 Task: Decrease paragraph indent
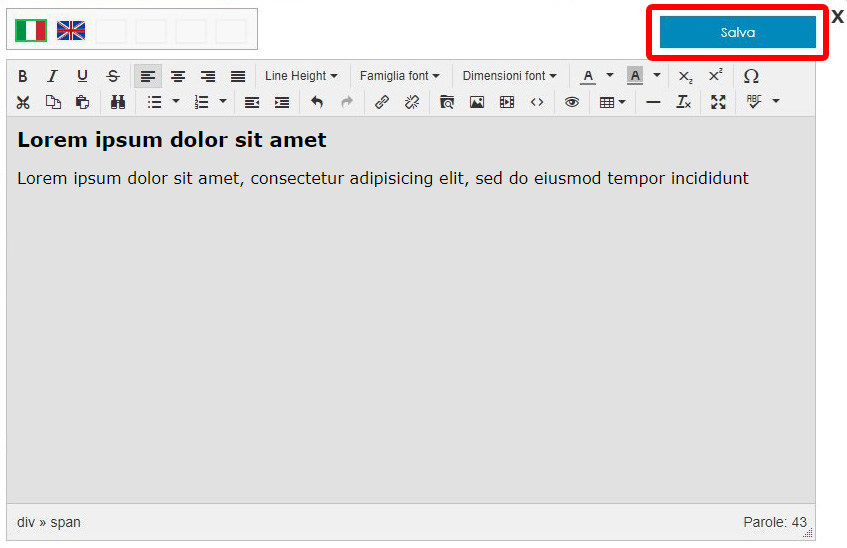pos(252,102)
